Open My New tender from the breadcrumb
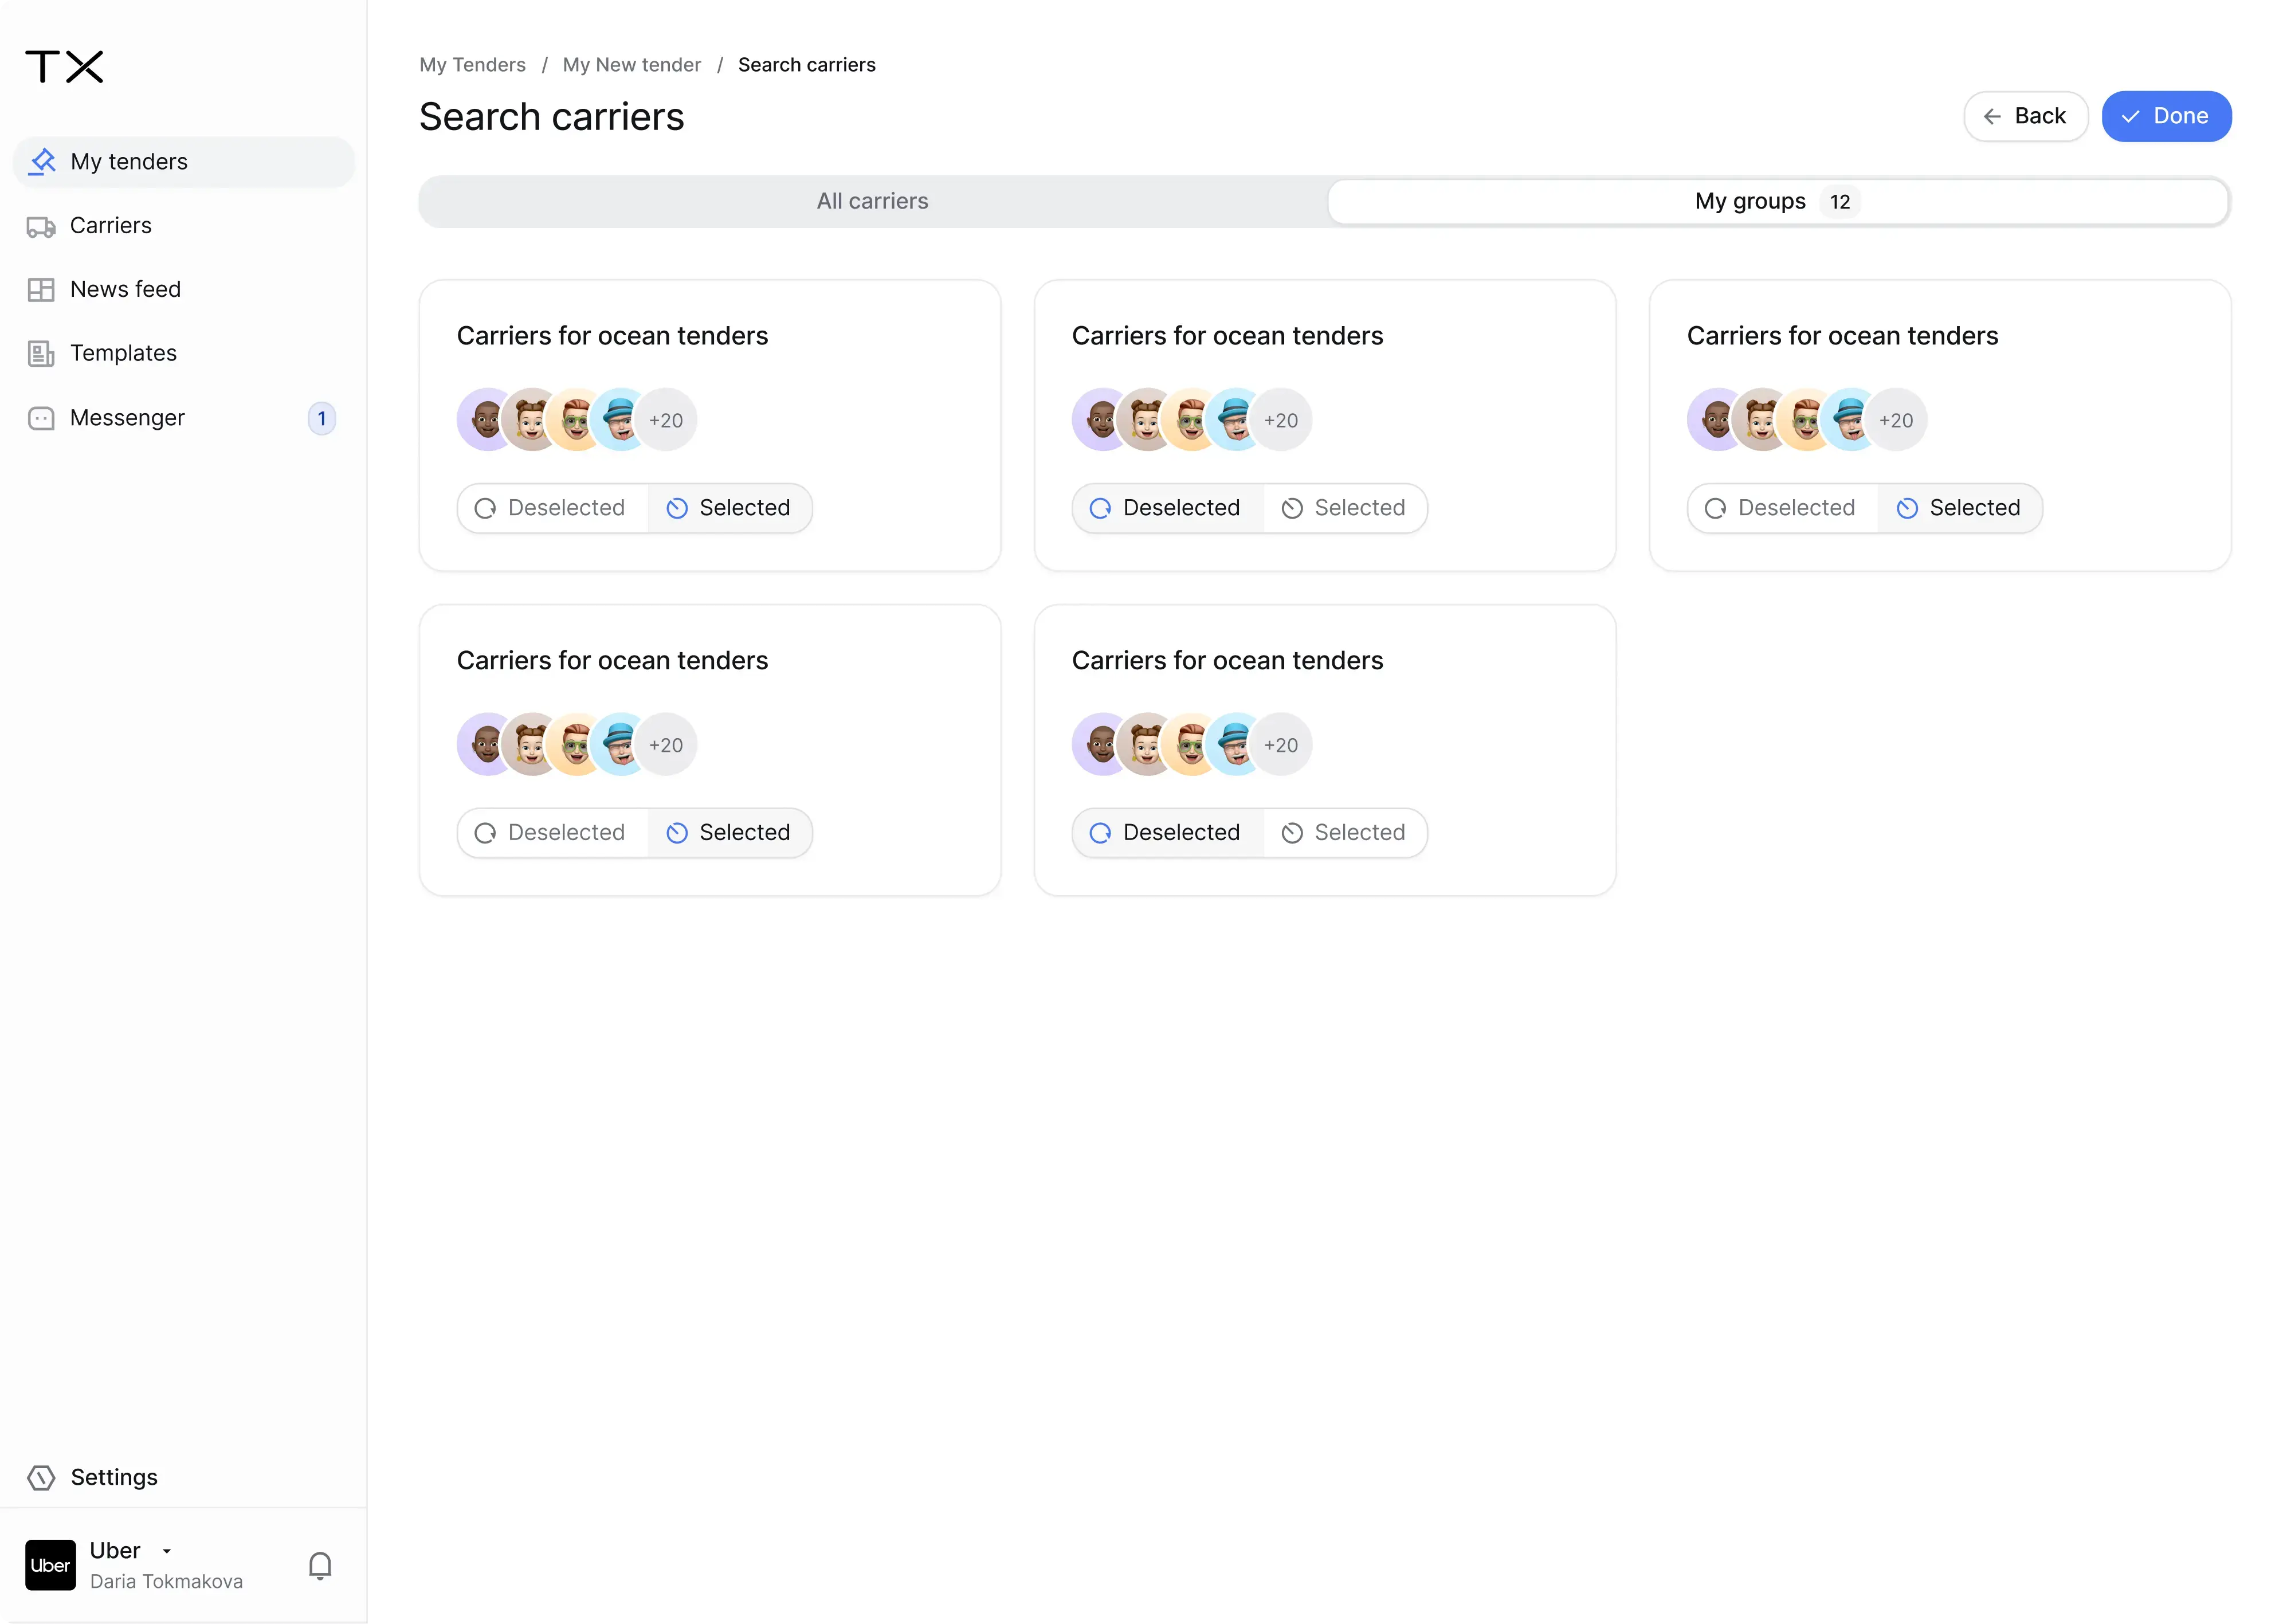 631,64
